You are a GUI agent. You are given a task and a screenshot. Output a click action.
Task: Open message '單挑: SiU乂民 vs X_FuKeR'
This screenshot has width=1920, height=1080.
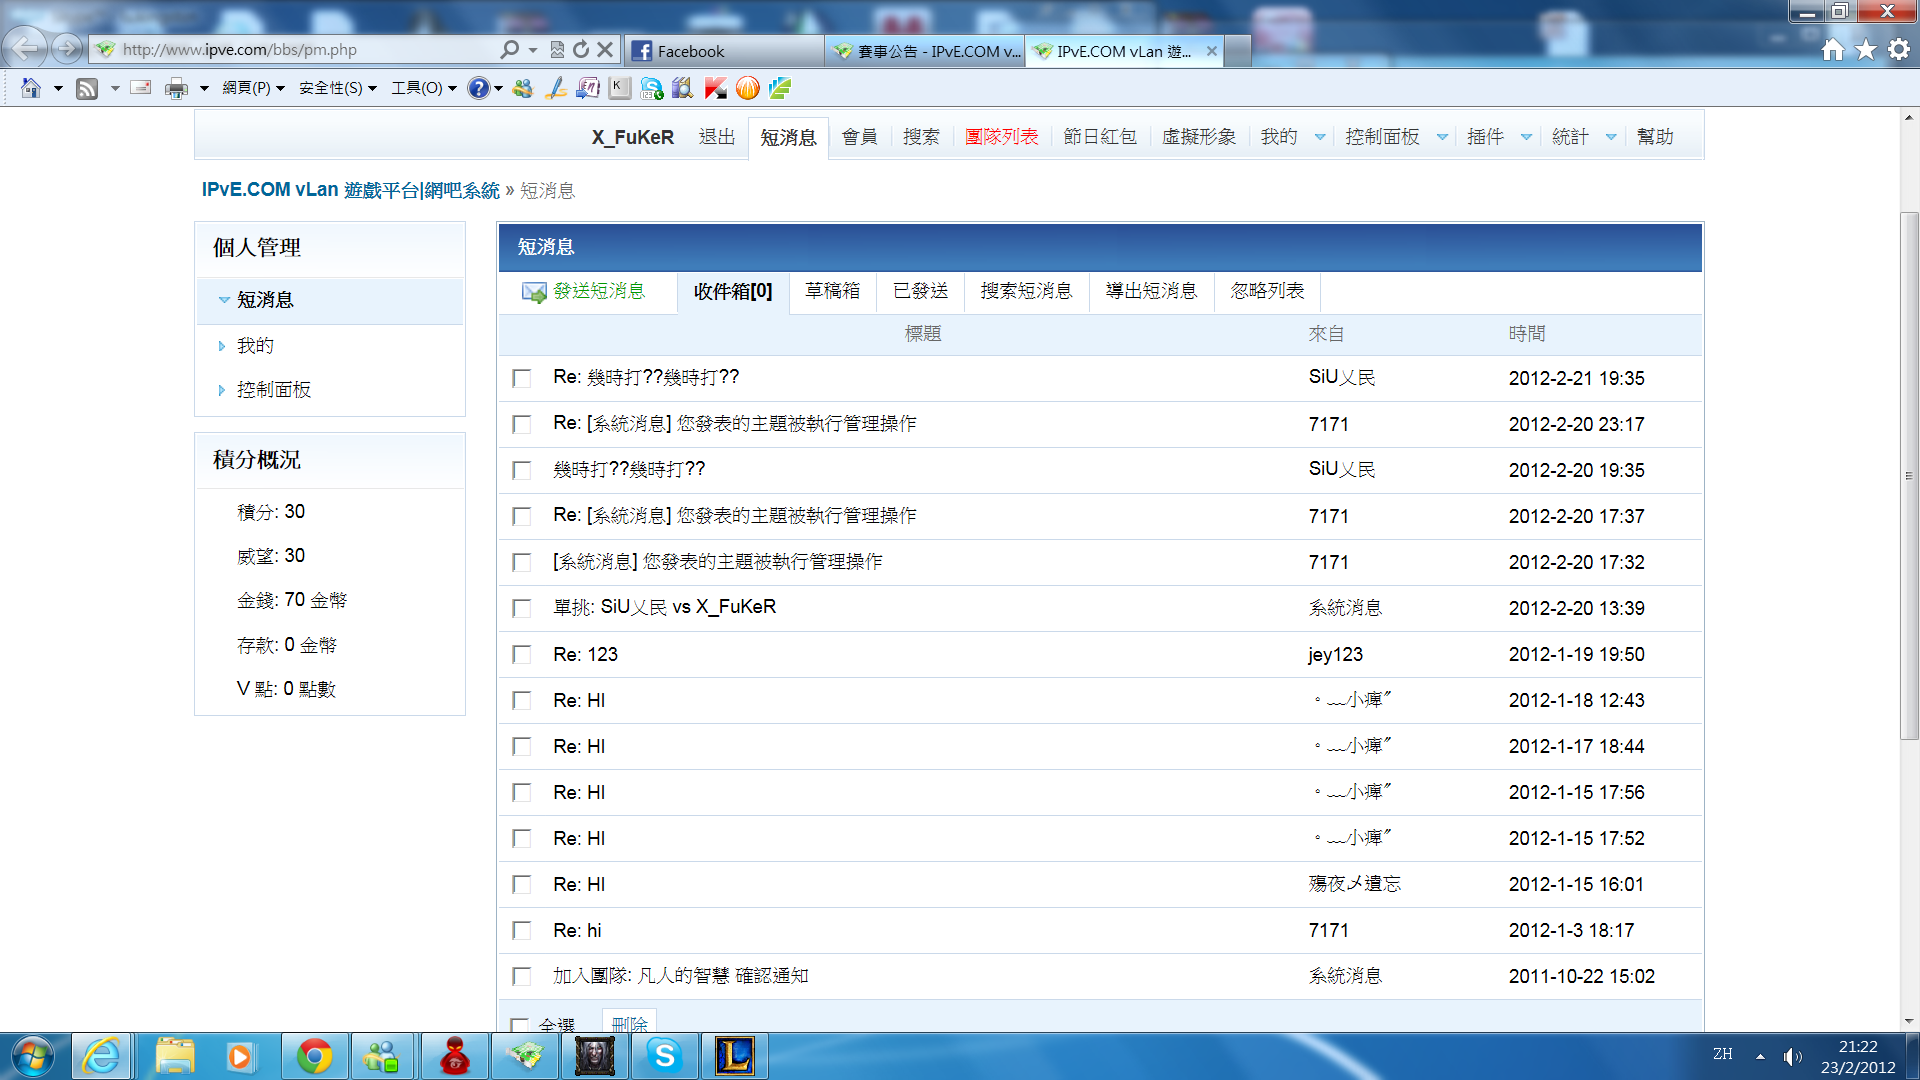pos(664,607)
